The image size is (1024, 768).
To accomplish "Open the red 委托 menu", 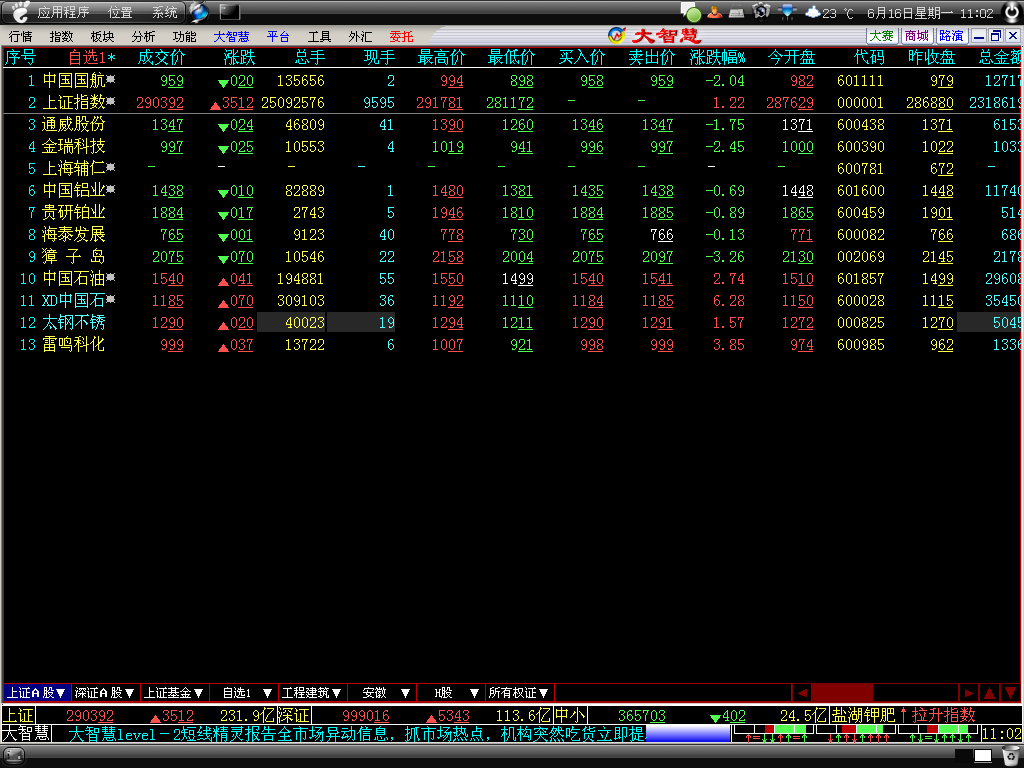I will (x=402, y=37).
